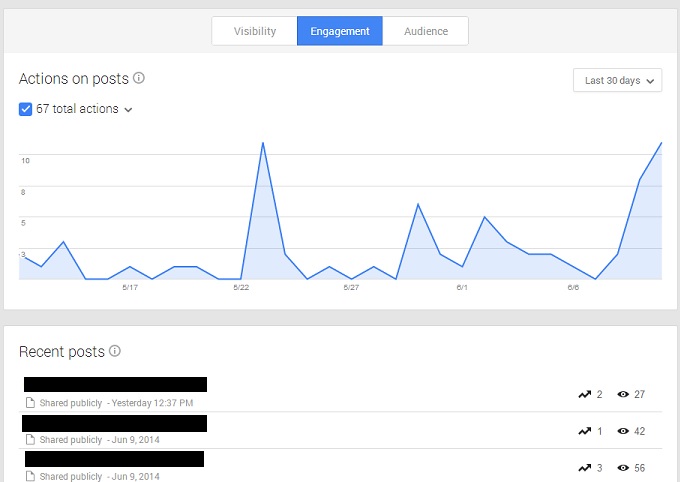The height and width of the screenshot is (482, 680).
Task: Click trend arrow icon for Yesterday's post
Action: pos(585,394)
